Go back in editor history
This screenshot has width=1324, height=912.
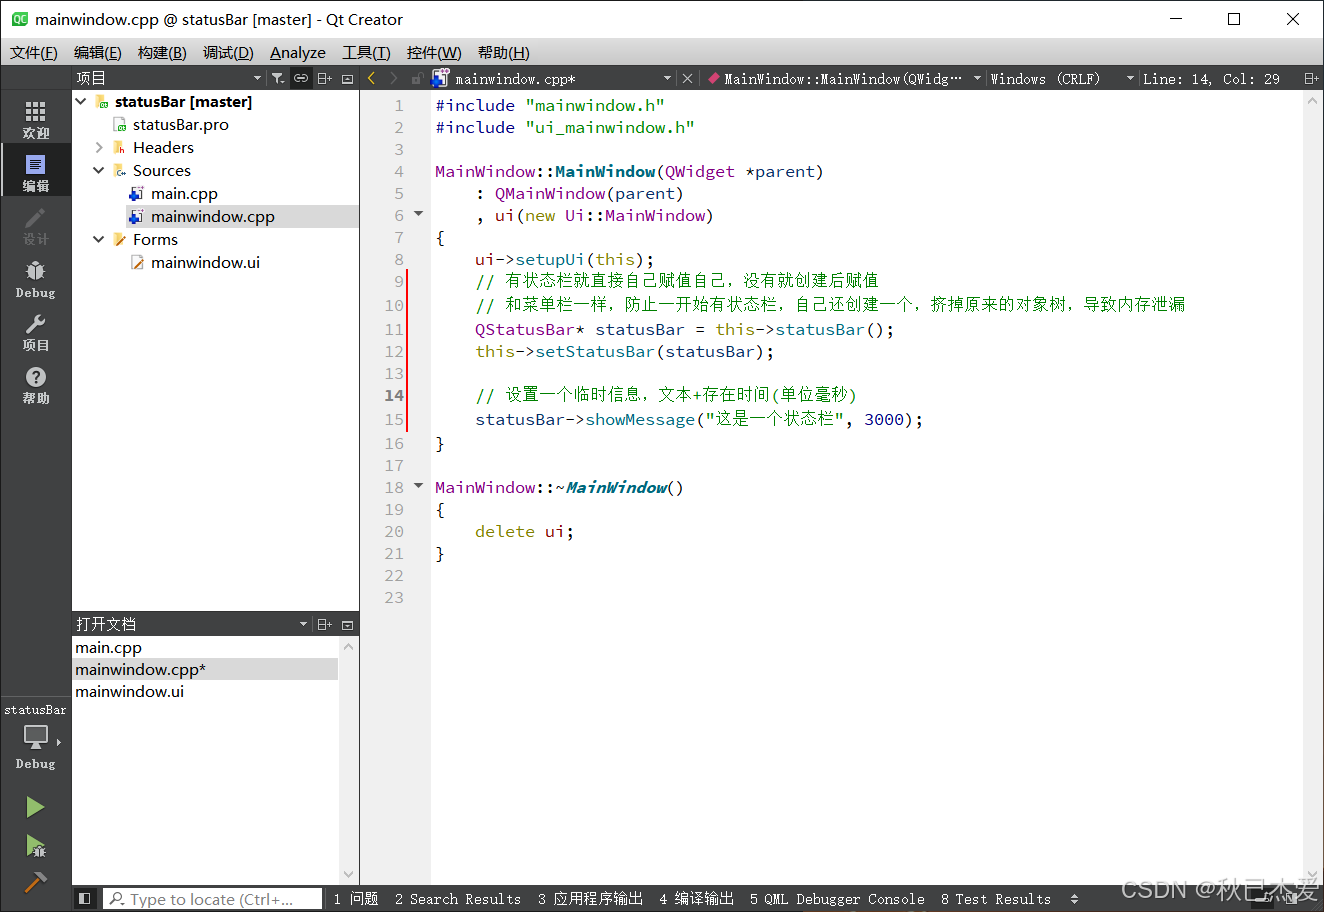pos(371,78)
